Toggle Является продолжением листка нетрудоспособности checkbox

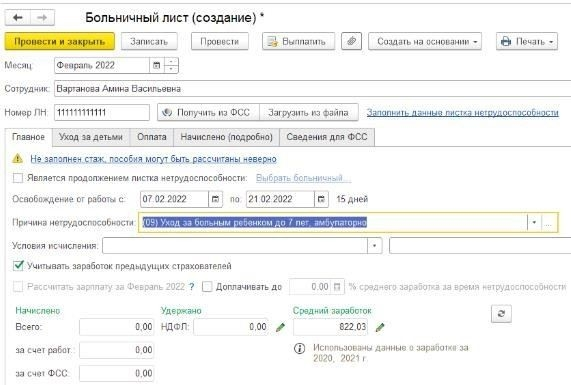tap(17, 178)
